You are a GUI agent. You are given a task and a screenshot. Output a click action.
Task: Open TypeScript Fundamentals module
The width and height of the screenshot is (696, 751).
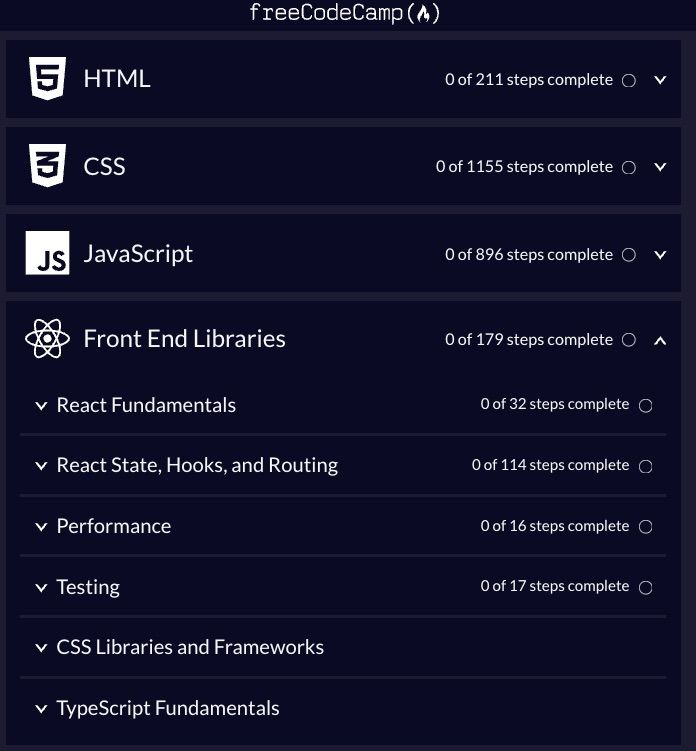tap(168, 708)
